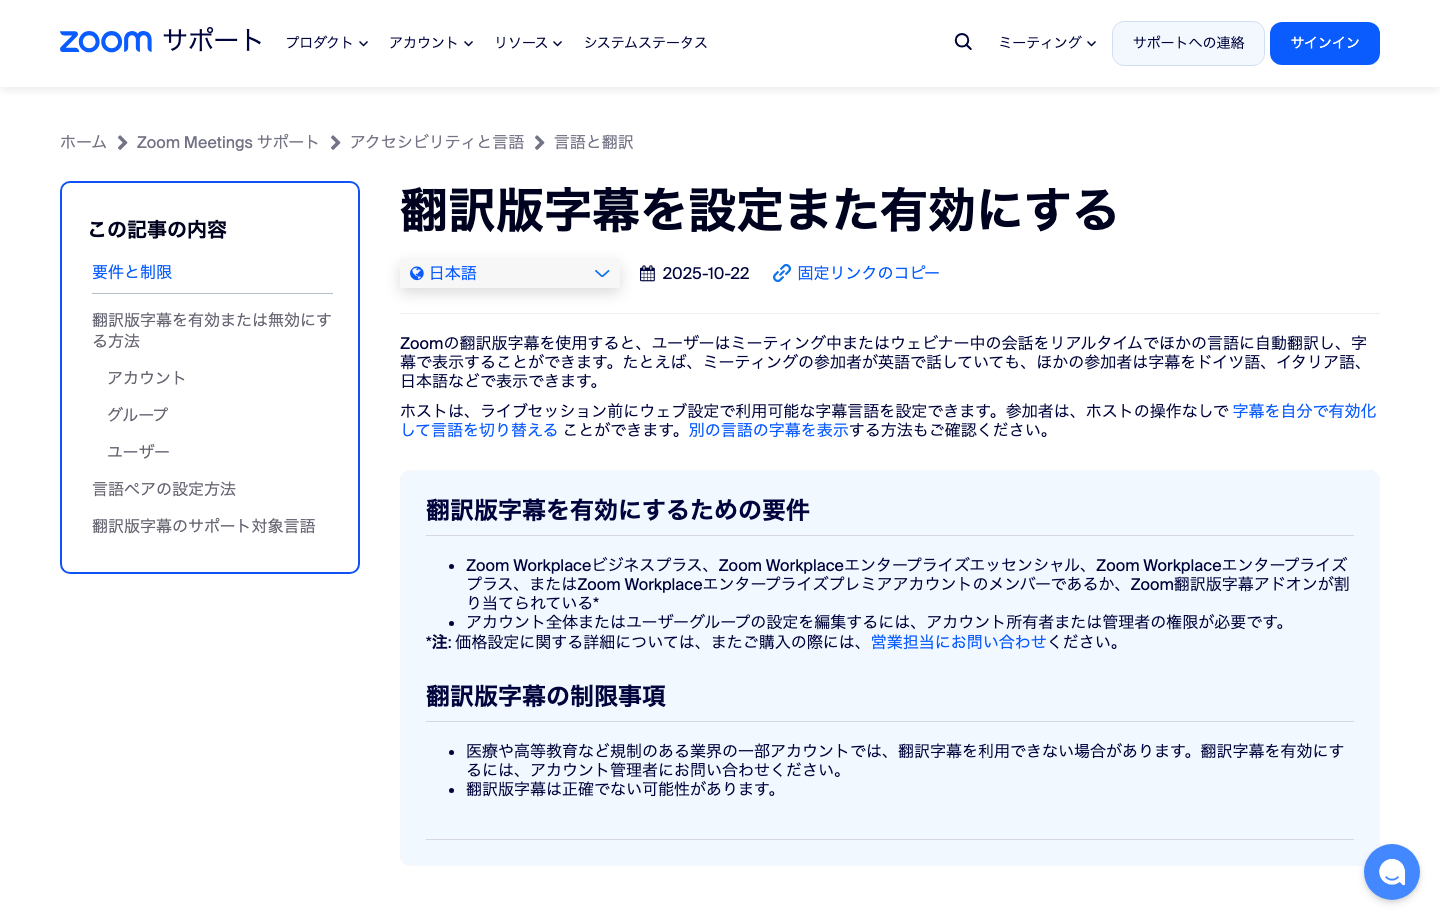Click the サインイン button
1440x920 pixels.
point(1325,43)
